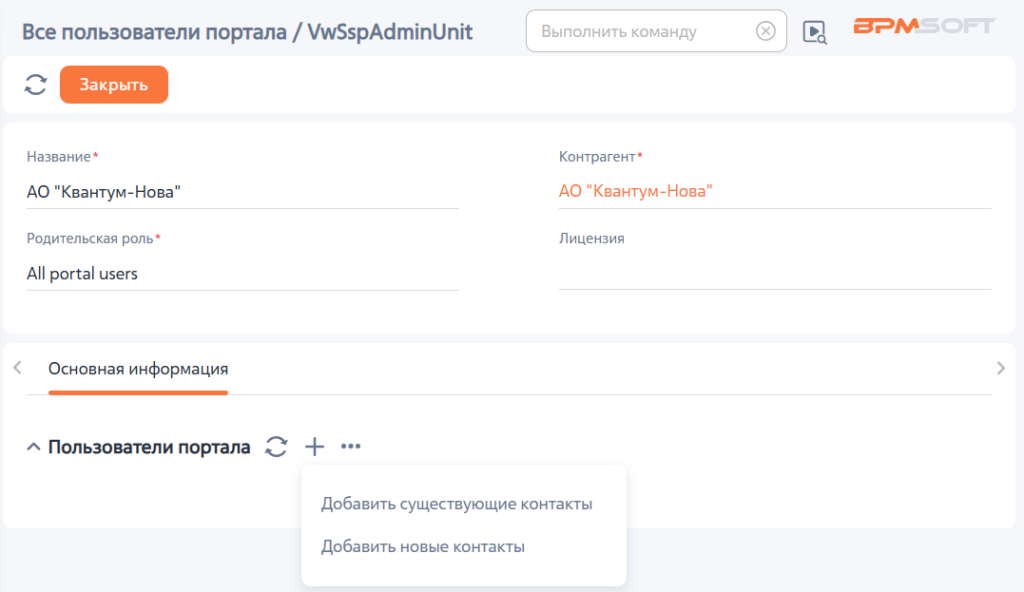Click the plus icon to add users
The width and height of the screenshot is (1024, 592).
click(x=314, y=446)
